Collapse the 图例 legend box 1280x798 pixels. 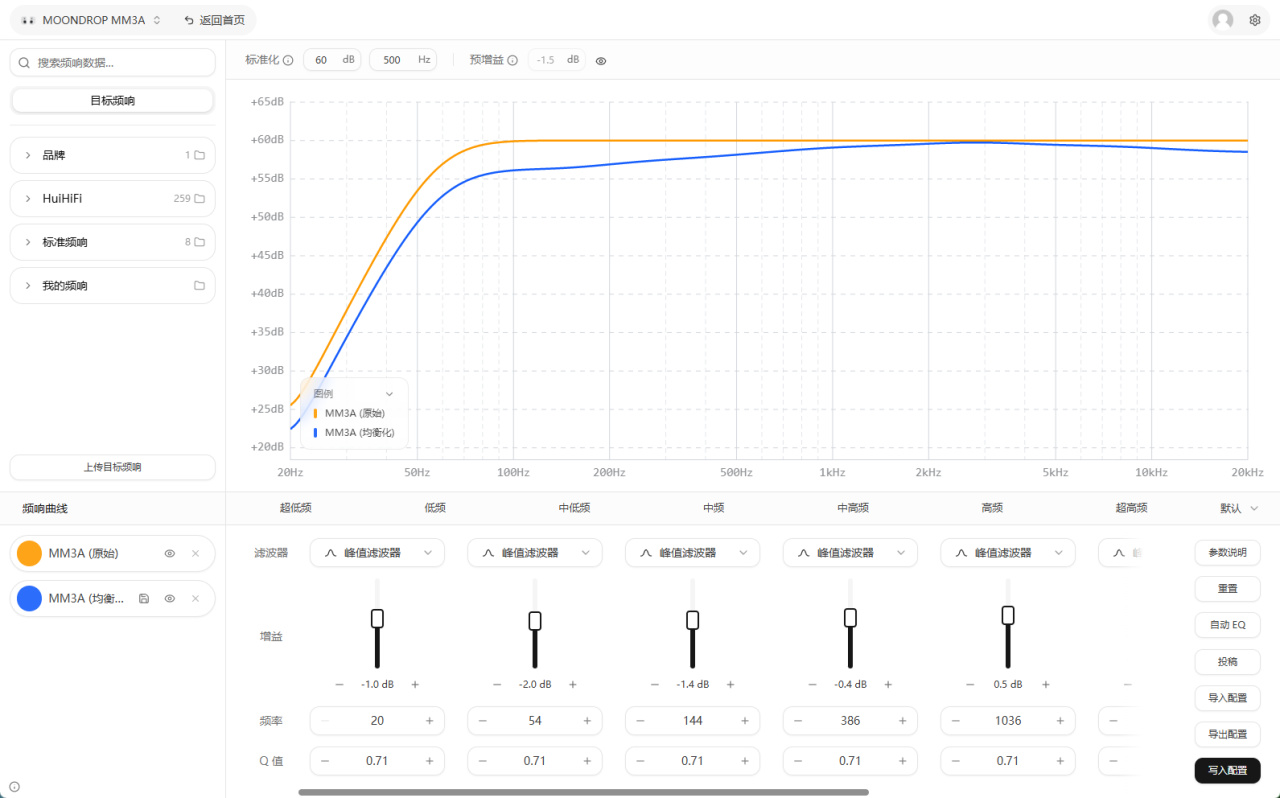point(390,394)
